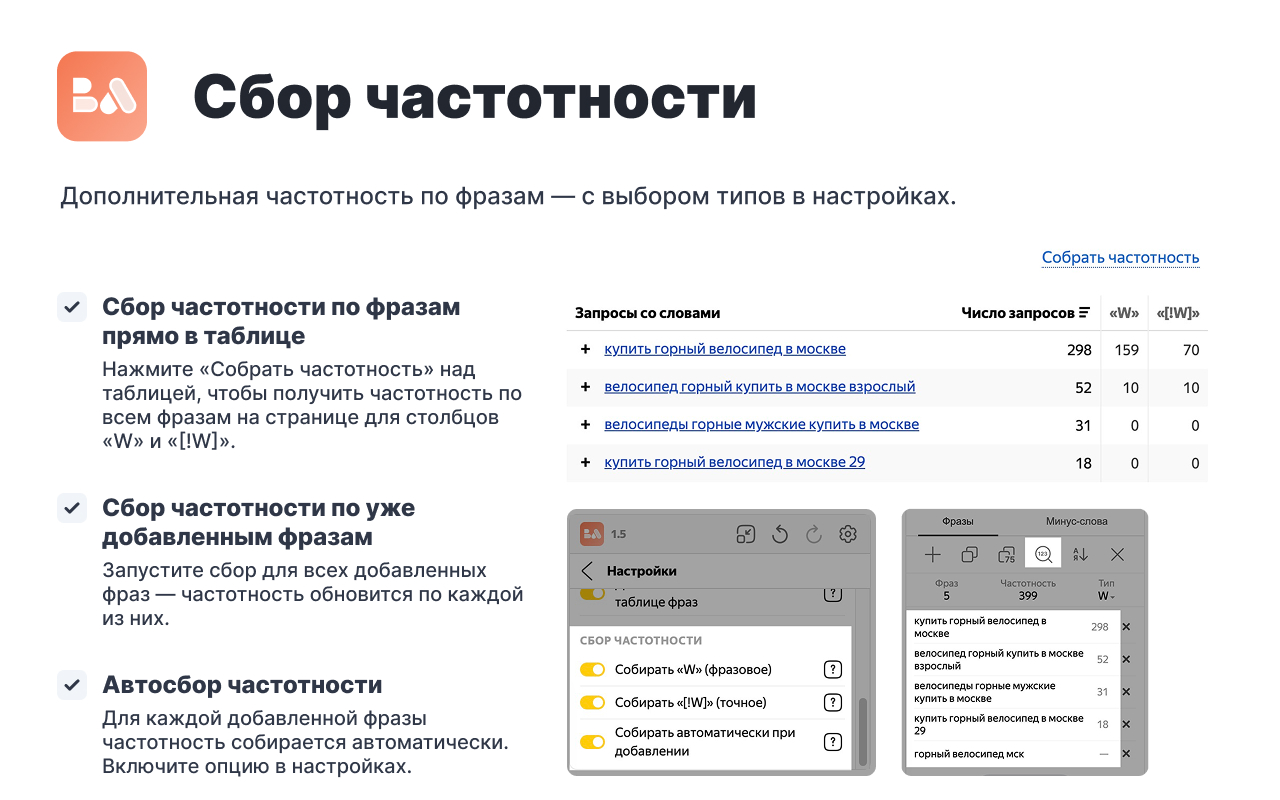Screen dimensions: 1280x800
Task: Remove phrase купить горный велосипед в москве 29
Action: tap(1126, 724)
